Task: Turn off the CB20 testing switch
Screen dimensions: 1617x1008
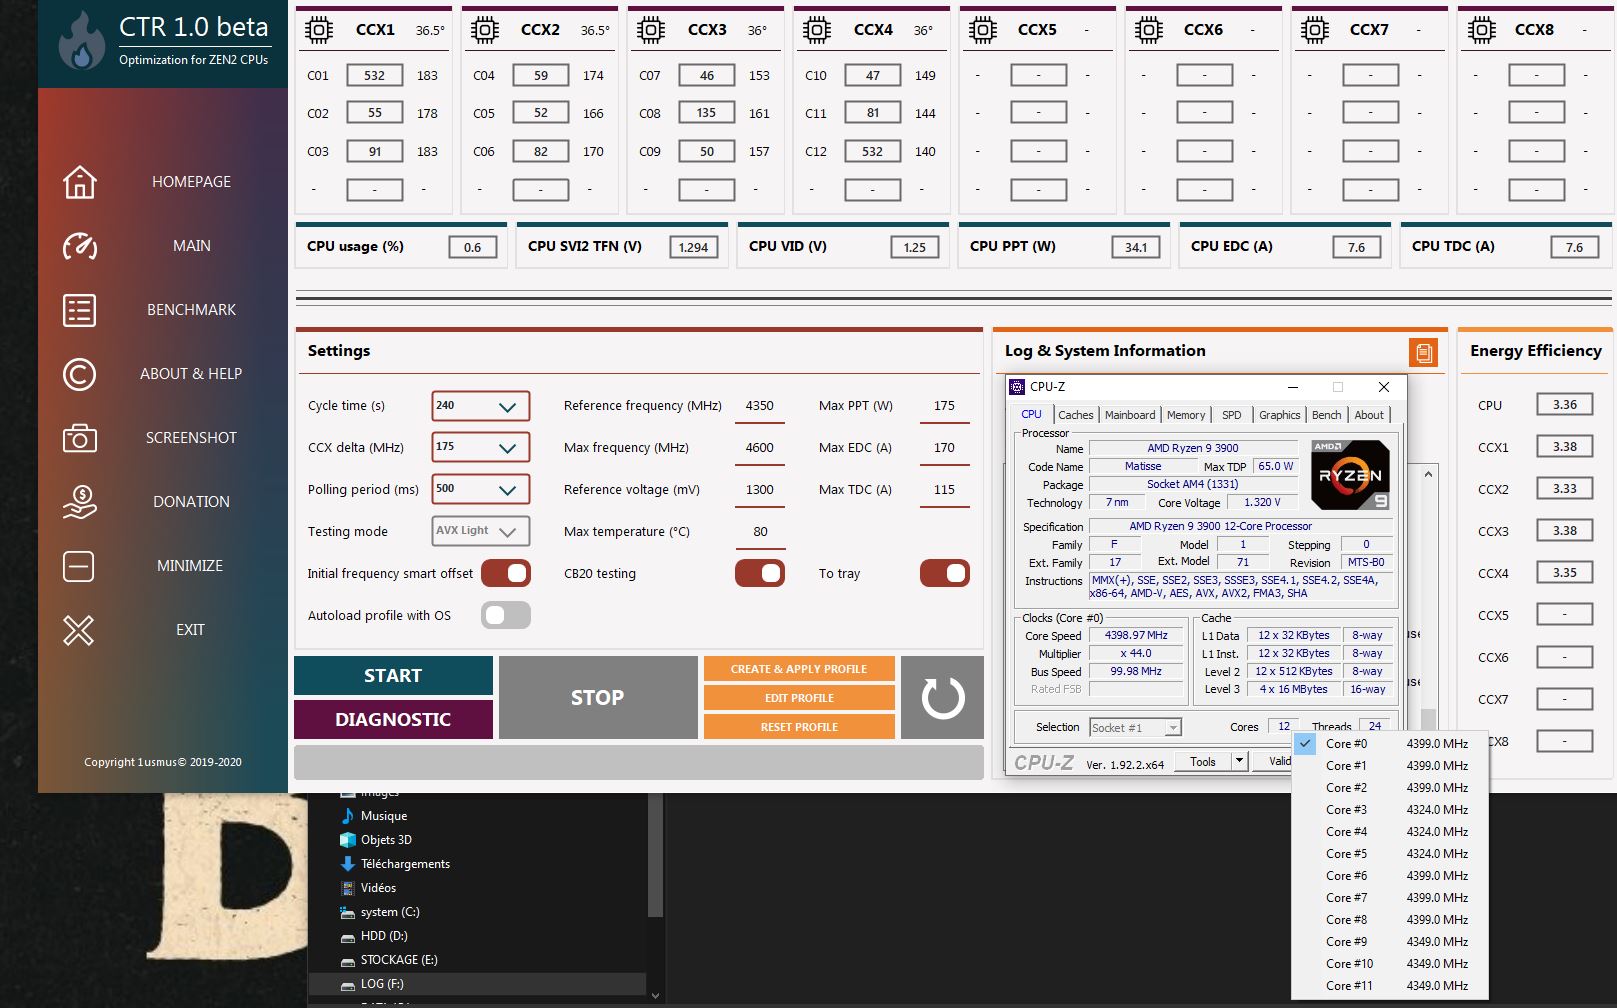Action: (760, 573)
